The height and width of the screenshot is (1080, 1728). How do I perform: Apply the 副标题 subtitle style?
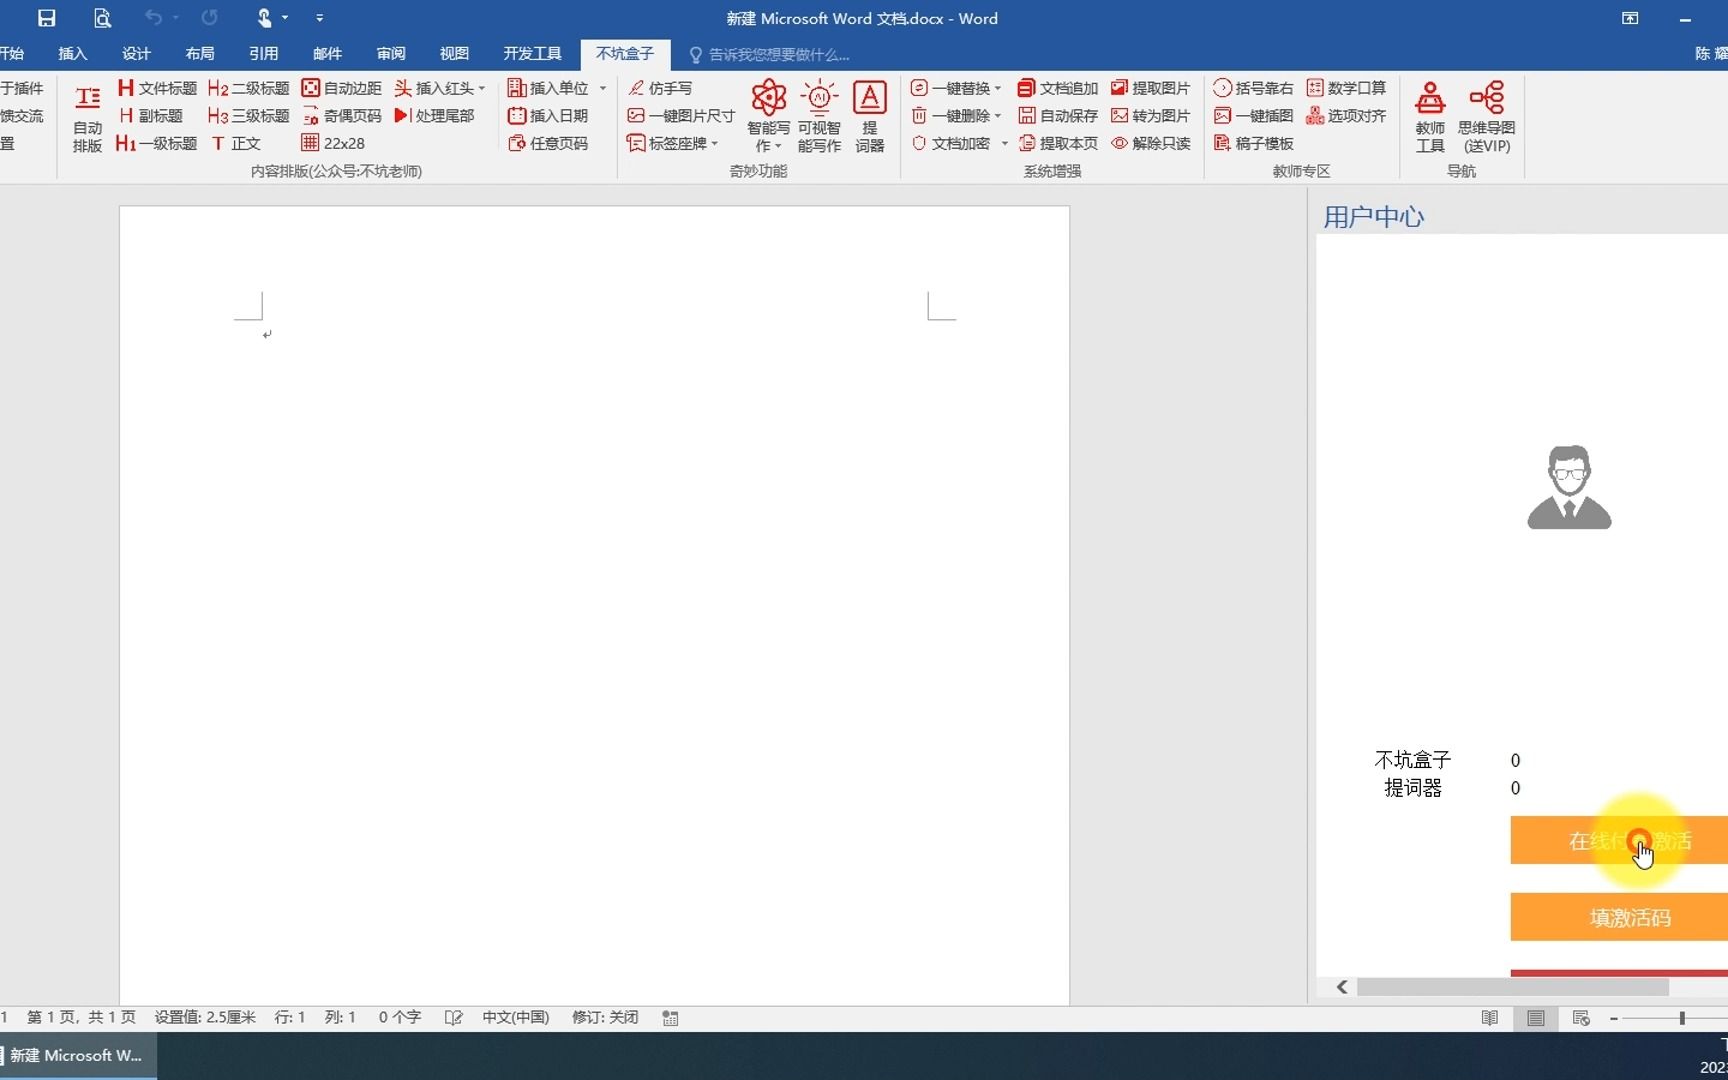(150, 116)
